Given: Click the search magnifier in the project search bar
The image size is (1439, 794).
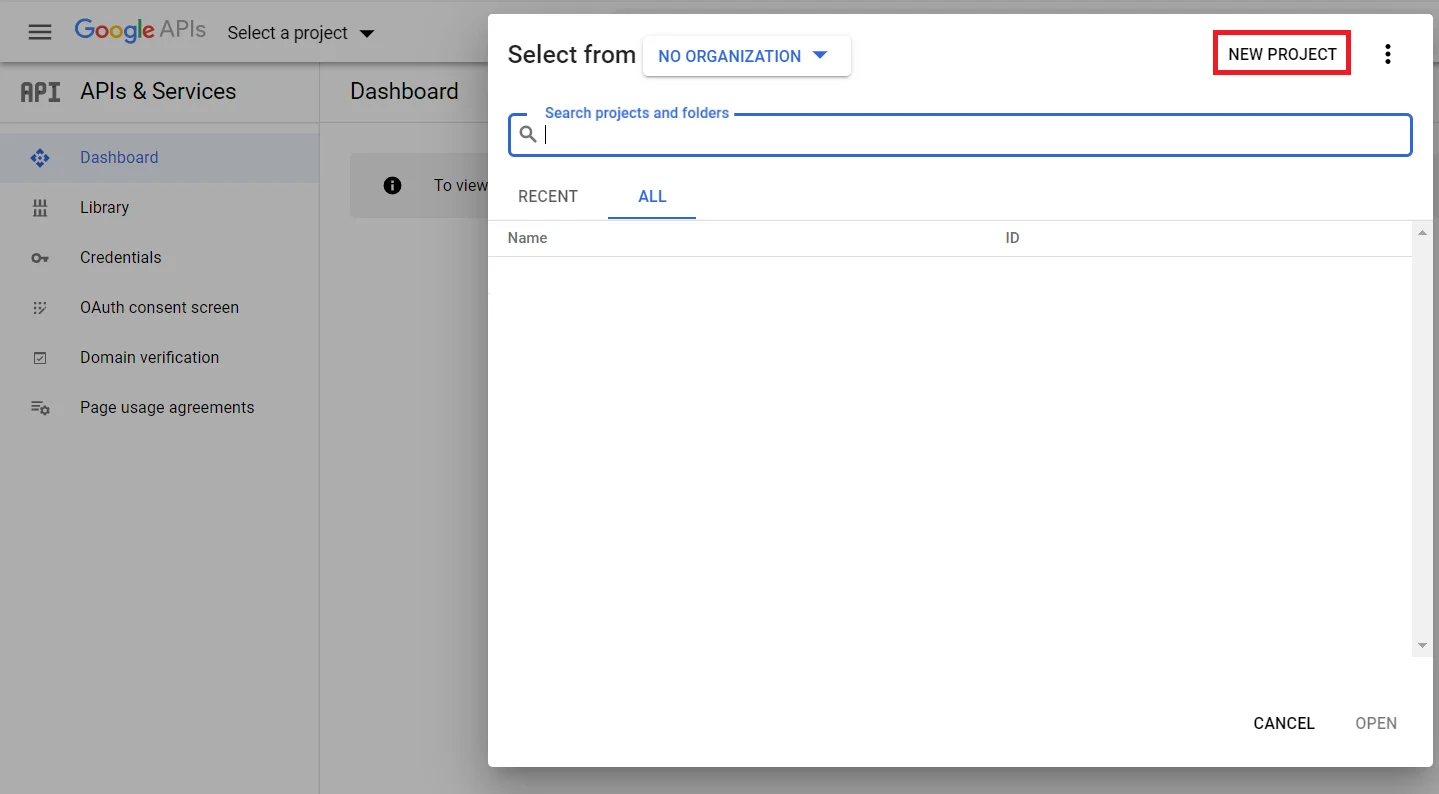Looking at the screenshot, I should [528, 133].
